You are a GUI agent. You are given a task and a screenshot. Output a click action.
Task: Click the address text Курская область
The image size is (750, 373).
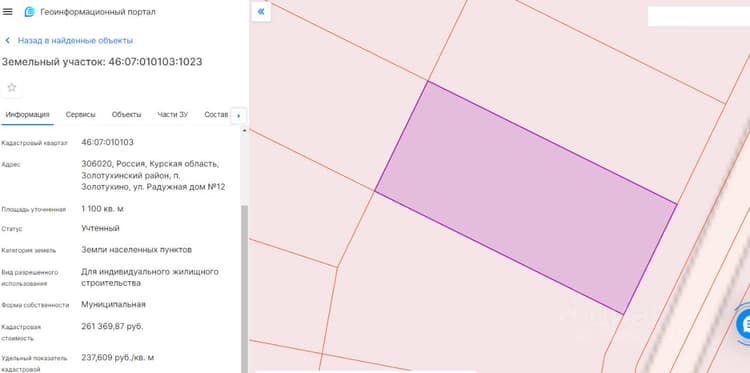(185, 164)
